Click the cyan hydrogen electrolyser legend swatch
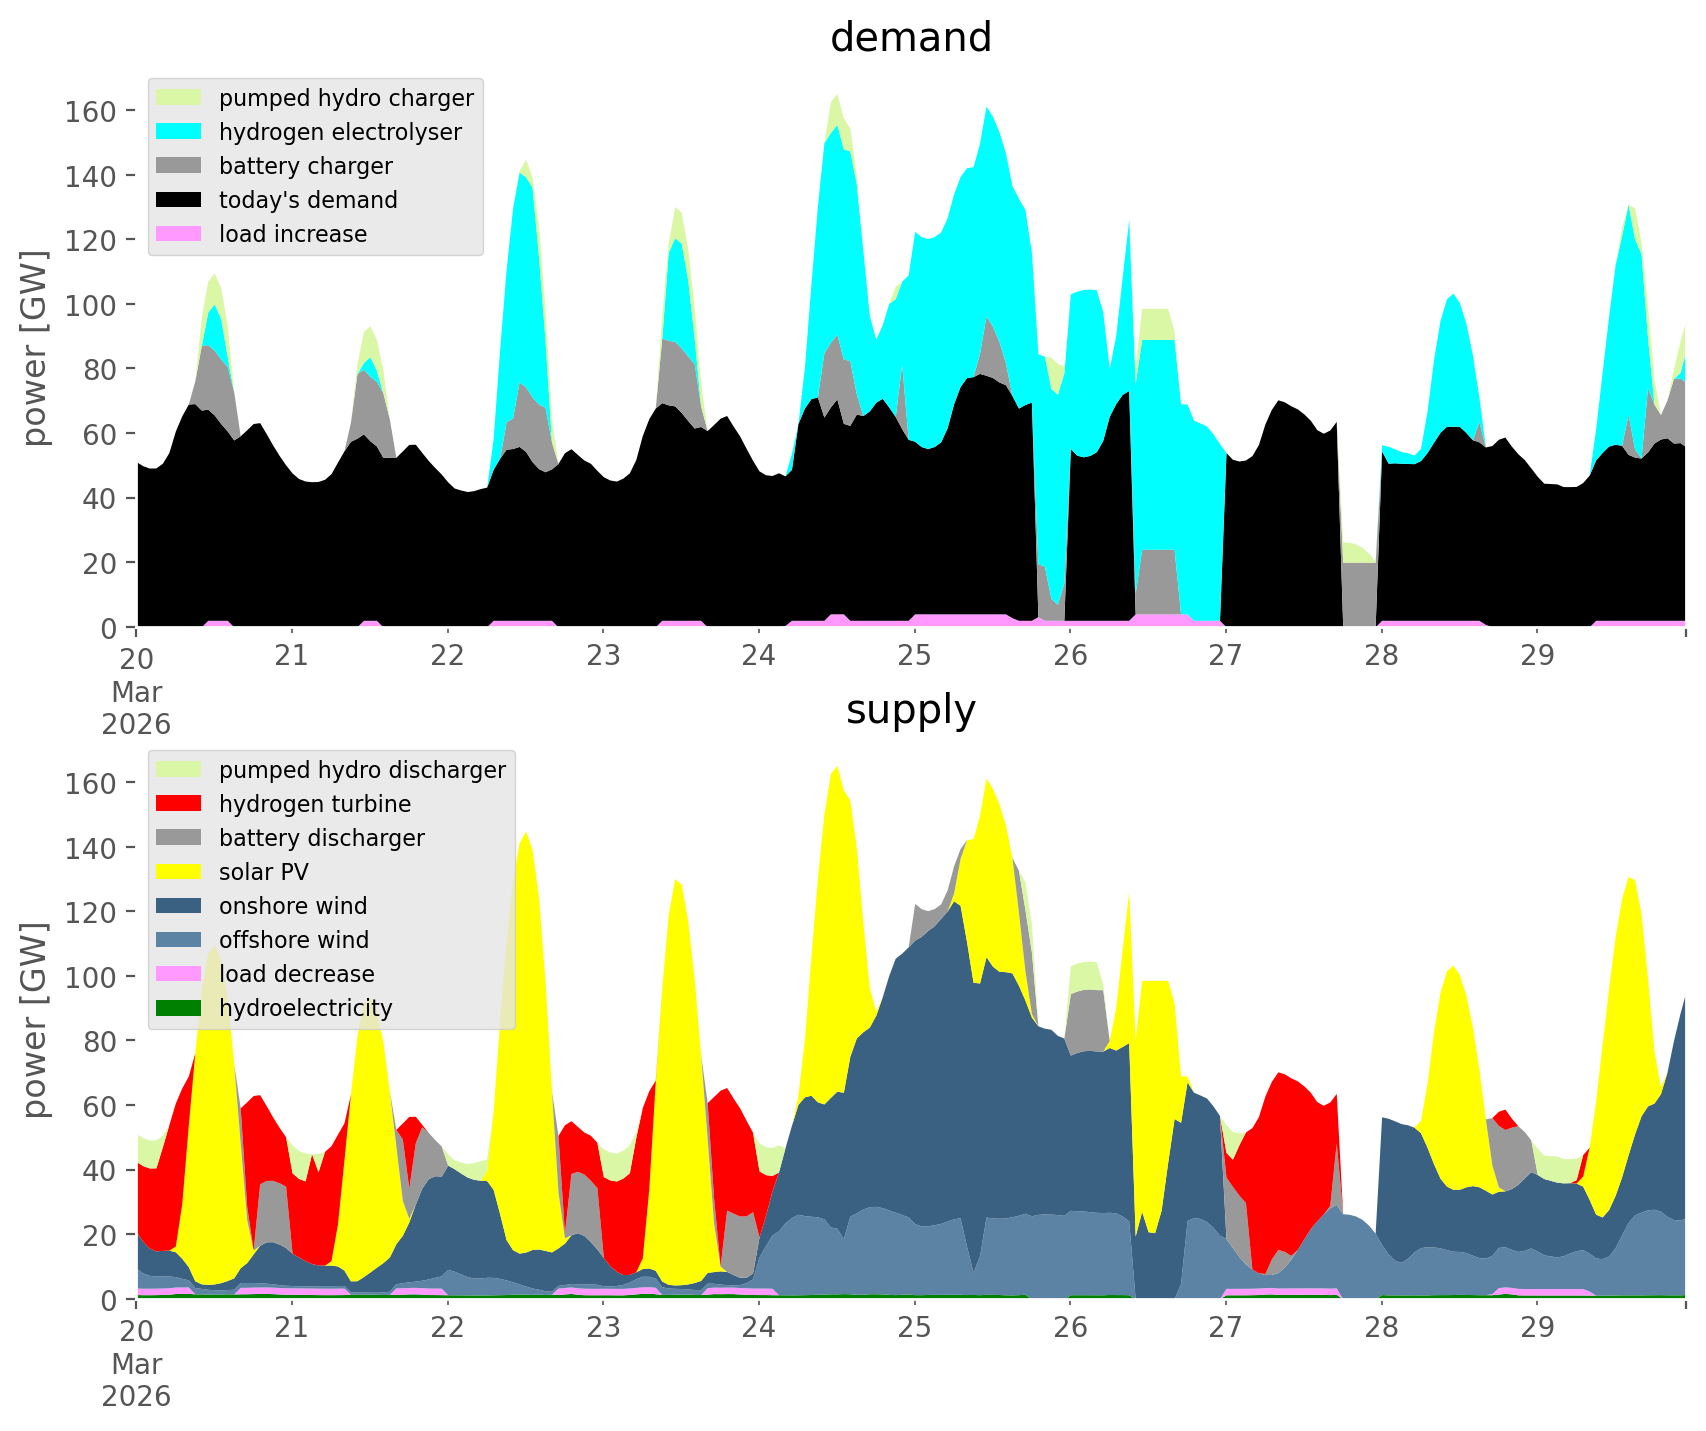This screenshot has width=1706, height=1431. [179, 132]
